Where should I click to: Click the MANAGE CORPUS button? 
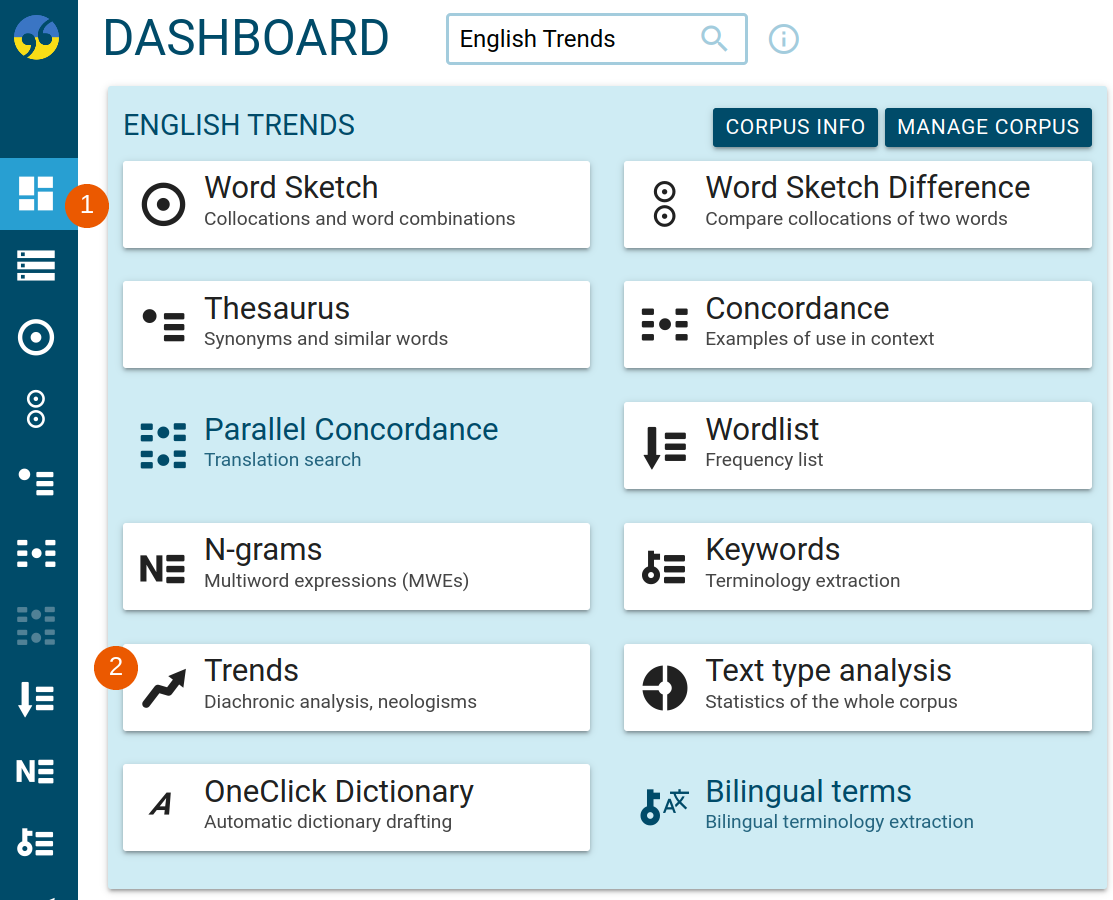pyautogui.click(x=988, y=127)
